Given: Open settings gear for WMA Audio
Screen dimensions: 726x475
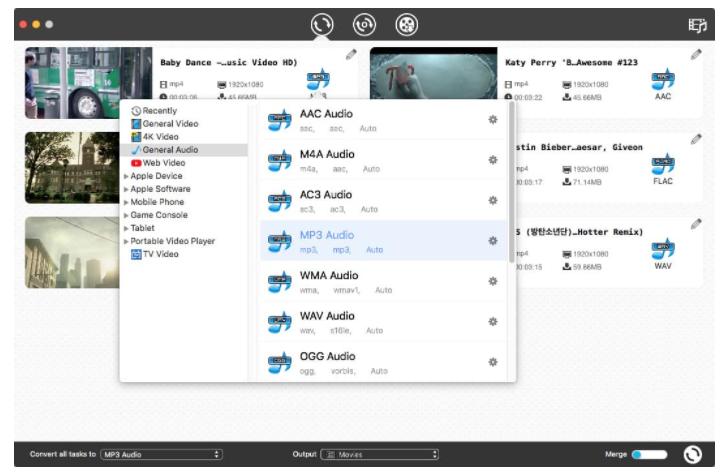Looking at the screenshot, I should [493, 281].
